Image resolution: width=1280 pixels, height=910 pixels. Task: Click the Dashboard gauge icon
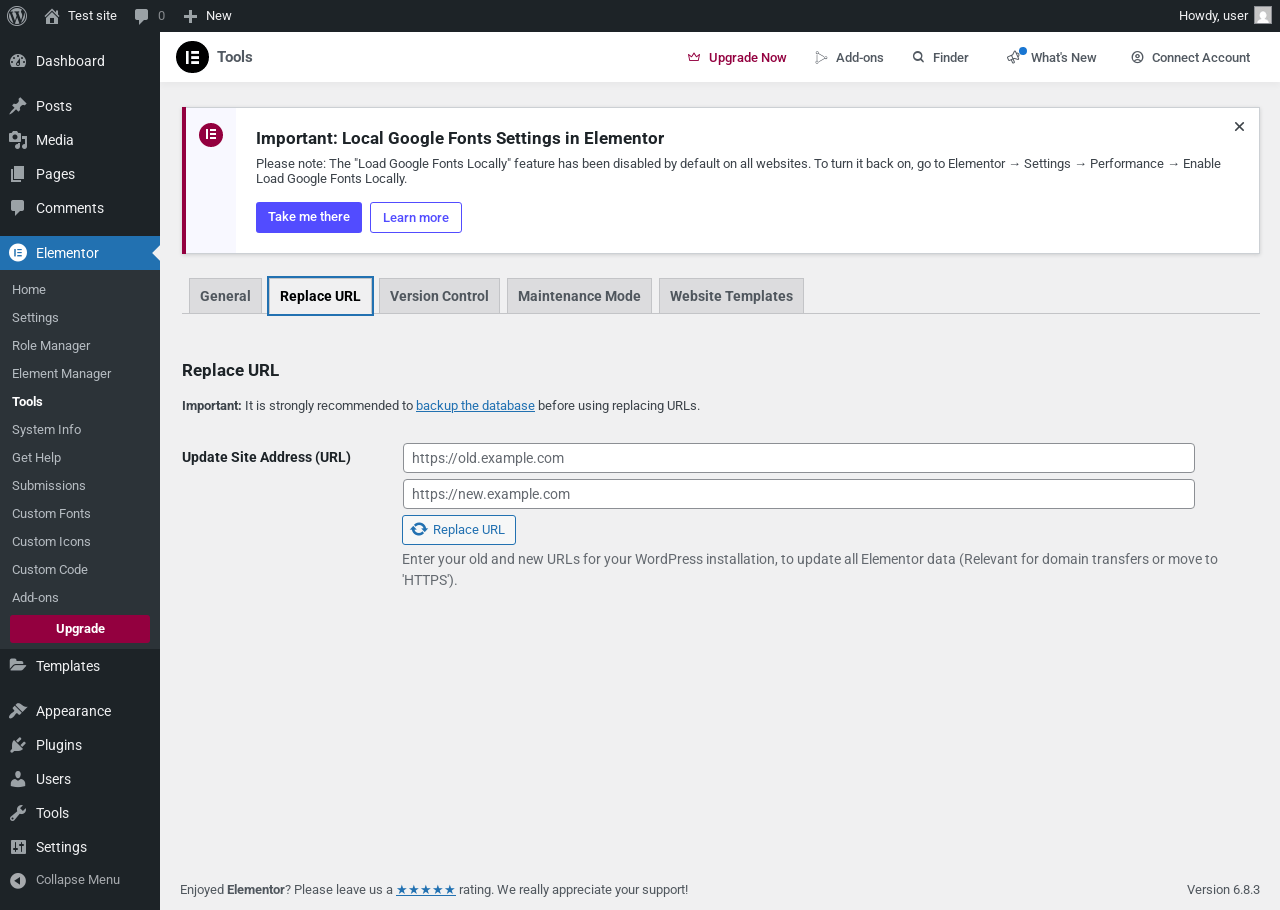coord(18,61)
